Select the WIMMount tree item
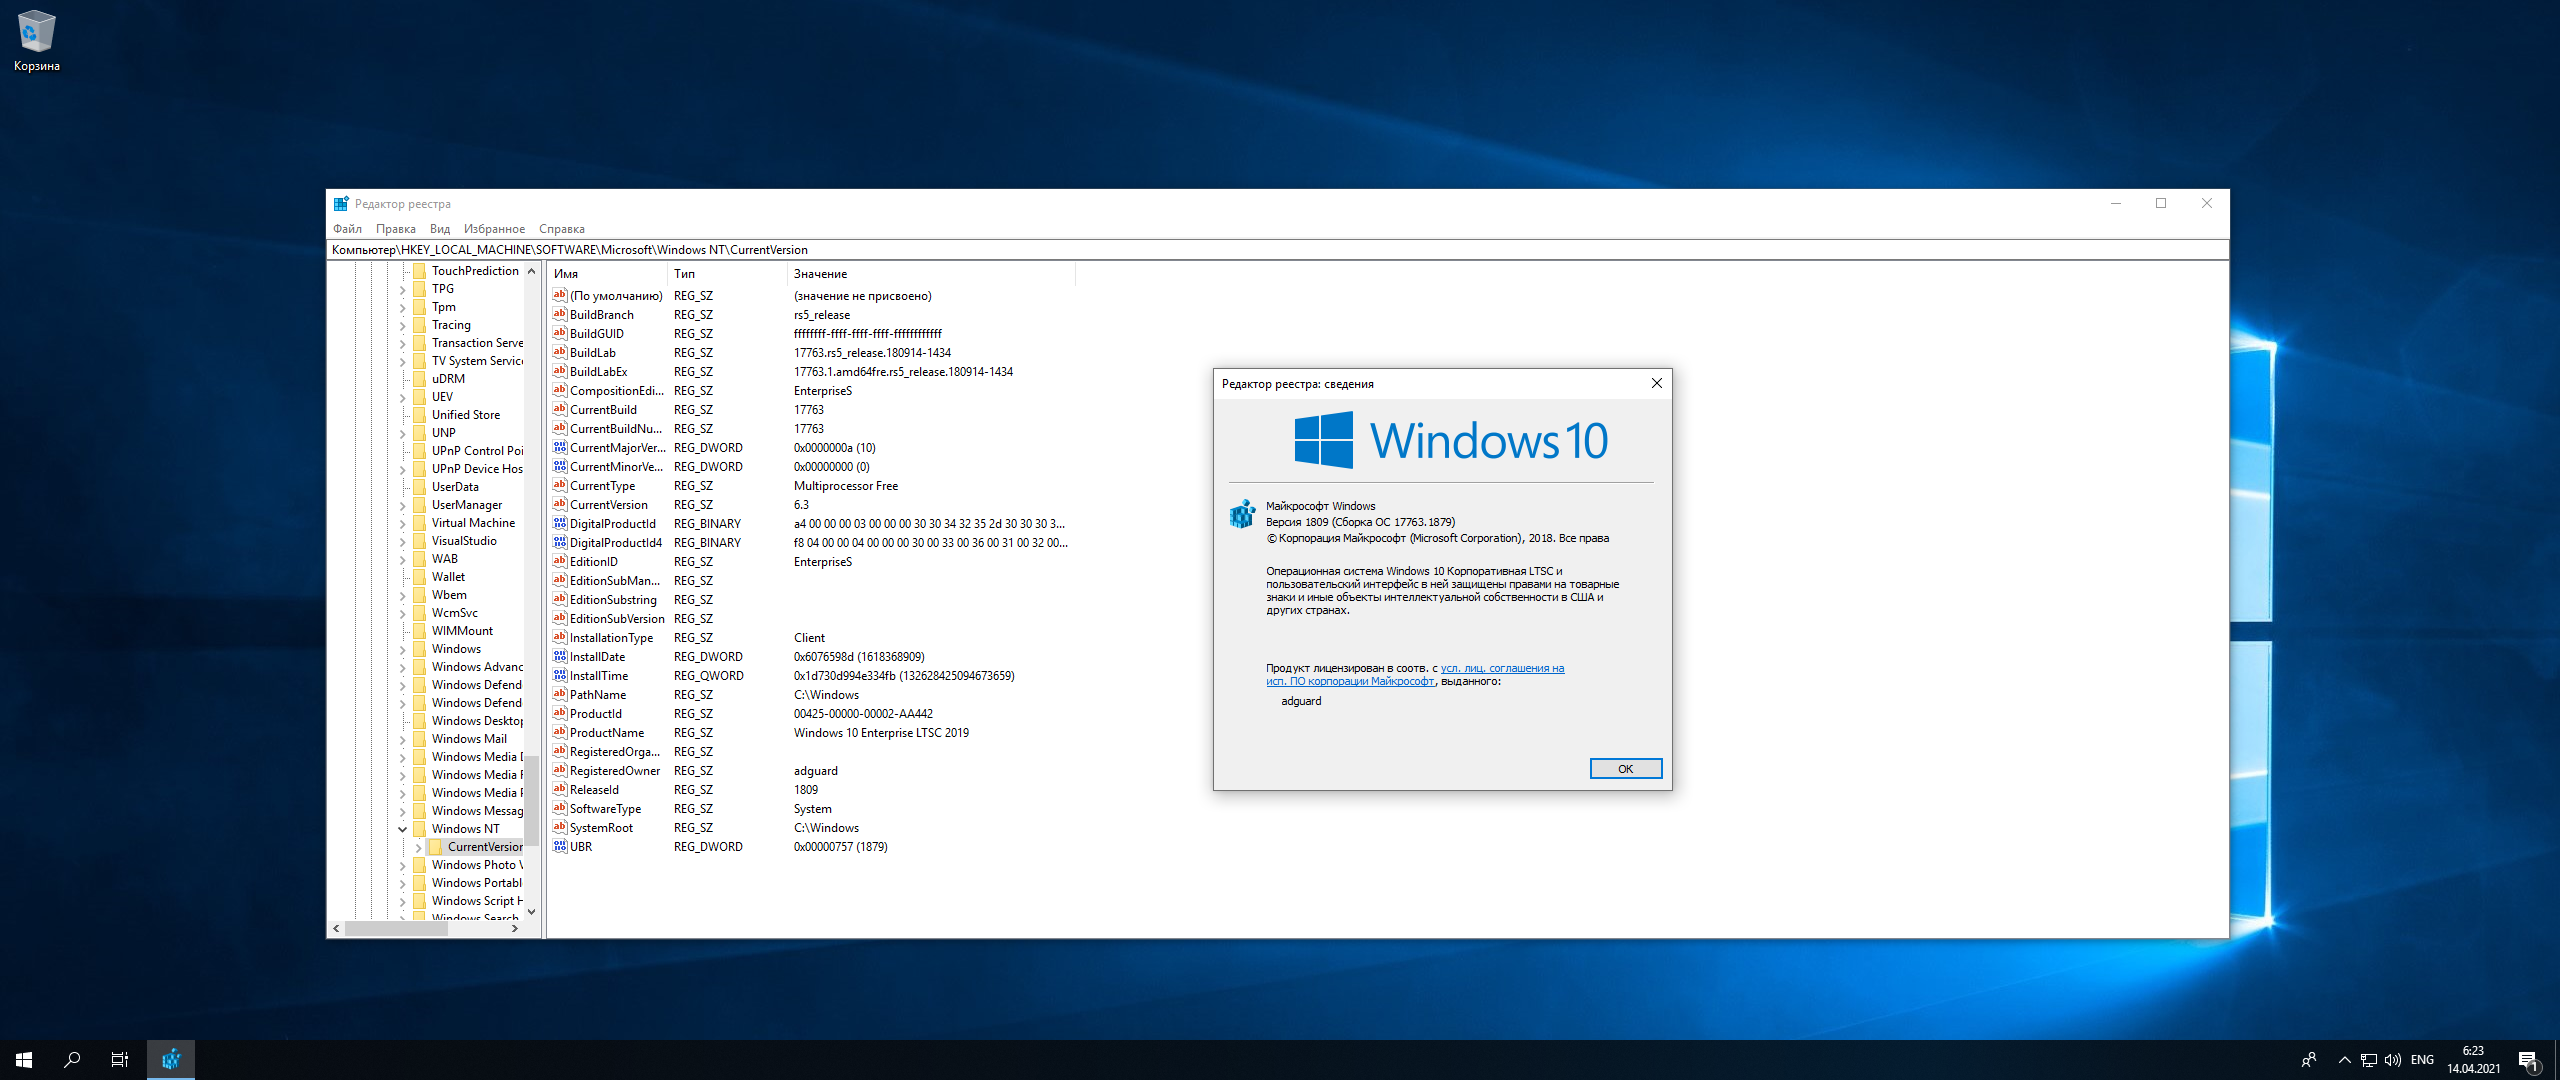The image size is (2560, 1080). (x=462, y=631)
